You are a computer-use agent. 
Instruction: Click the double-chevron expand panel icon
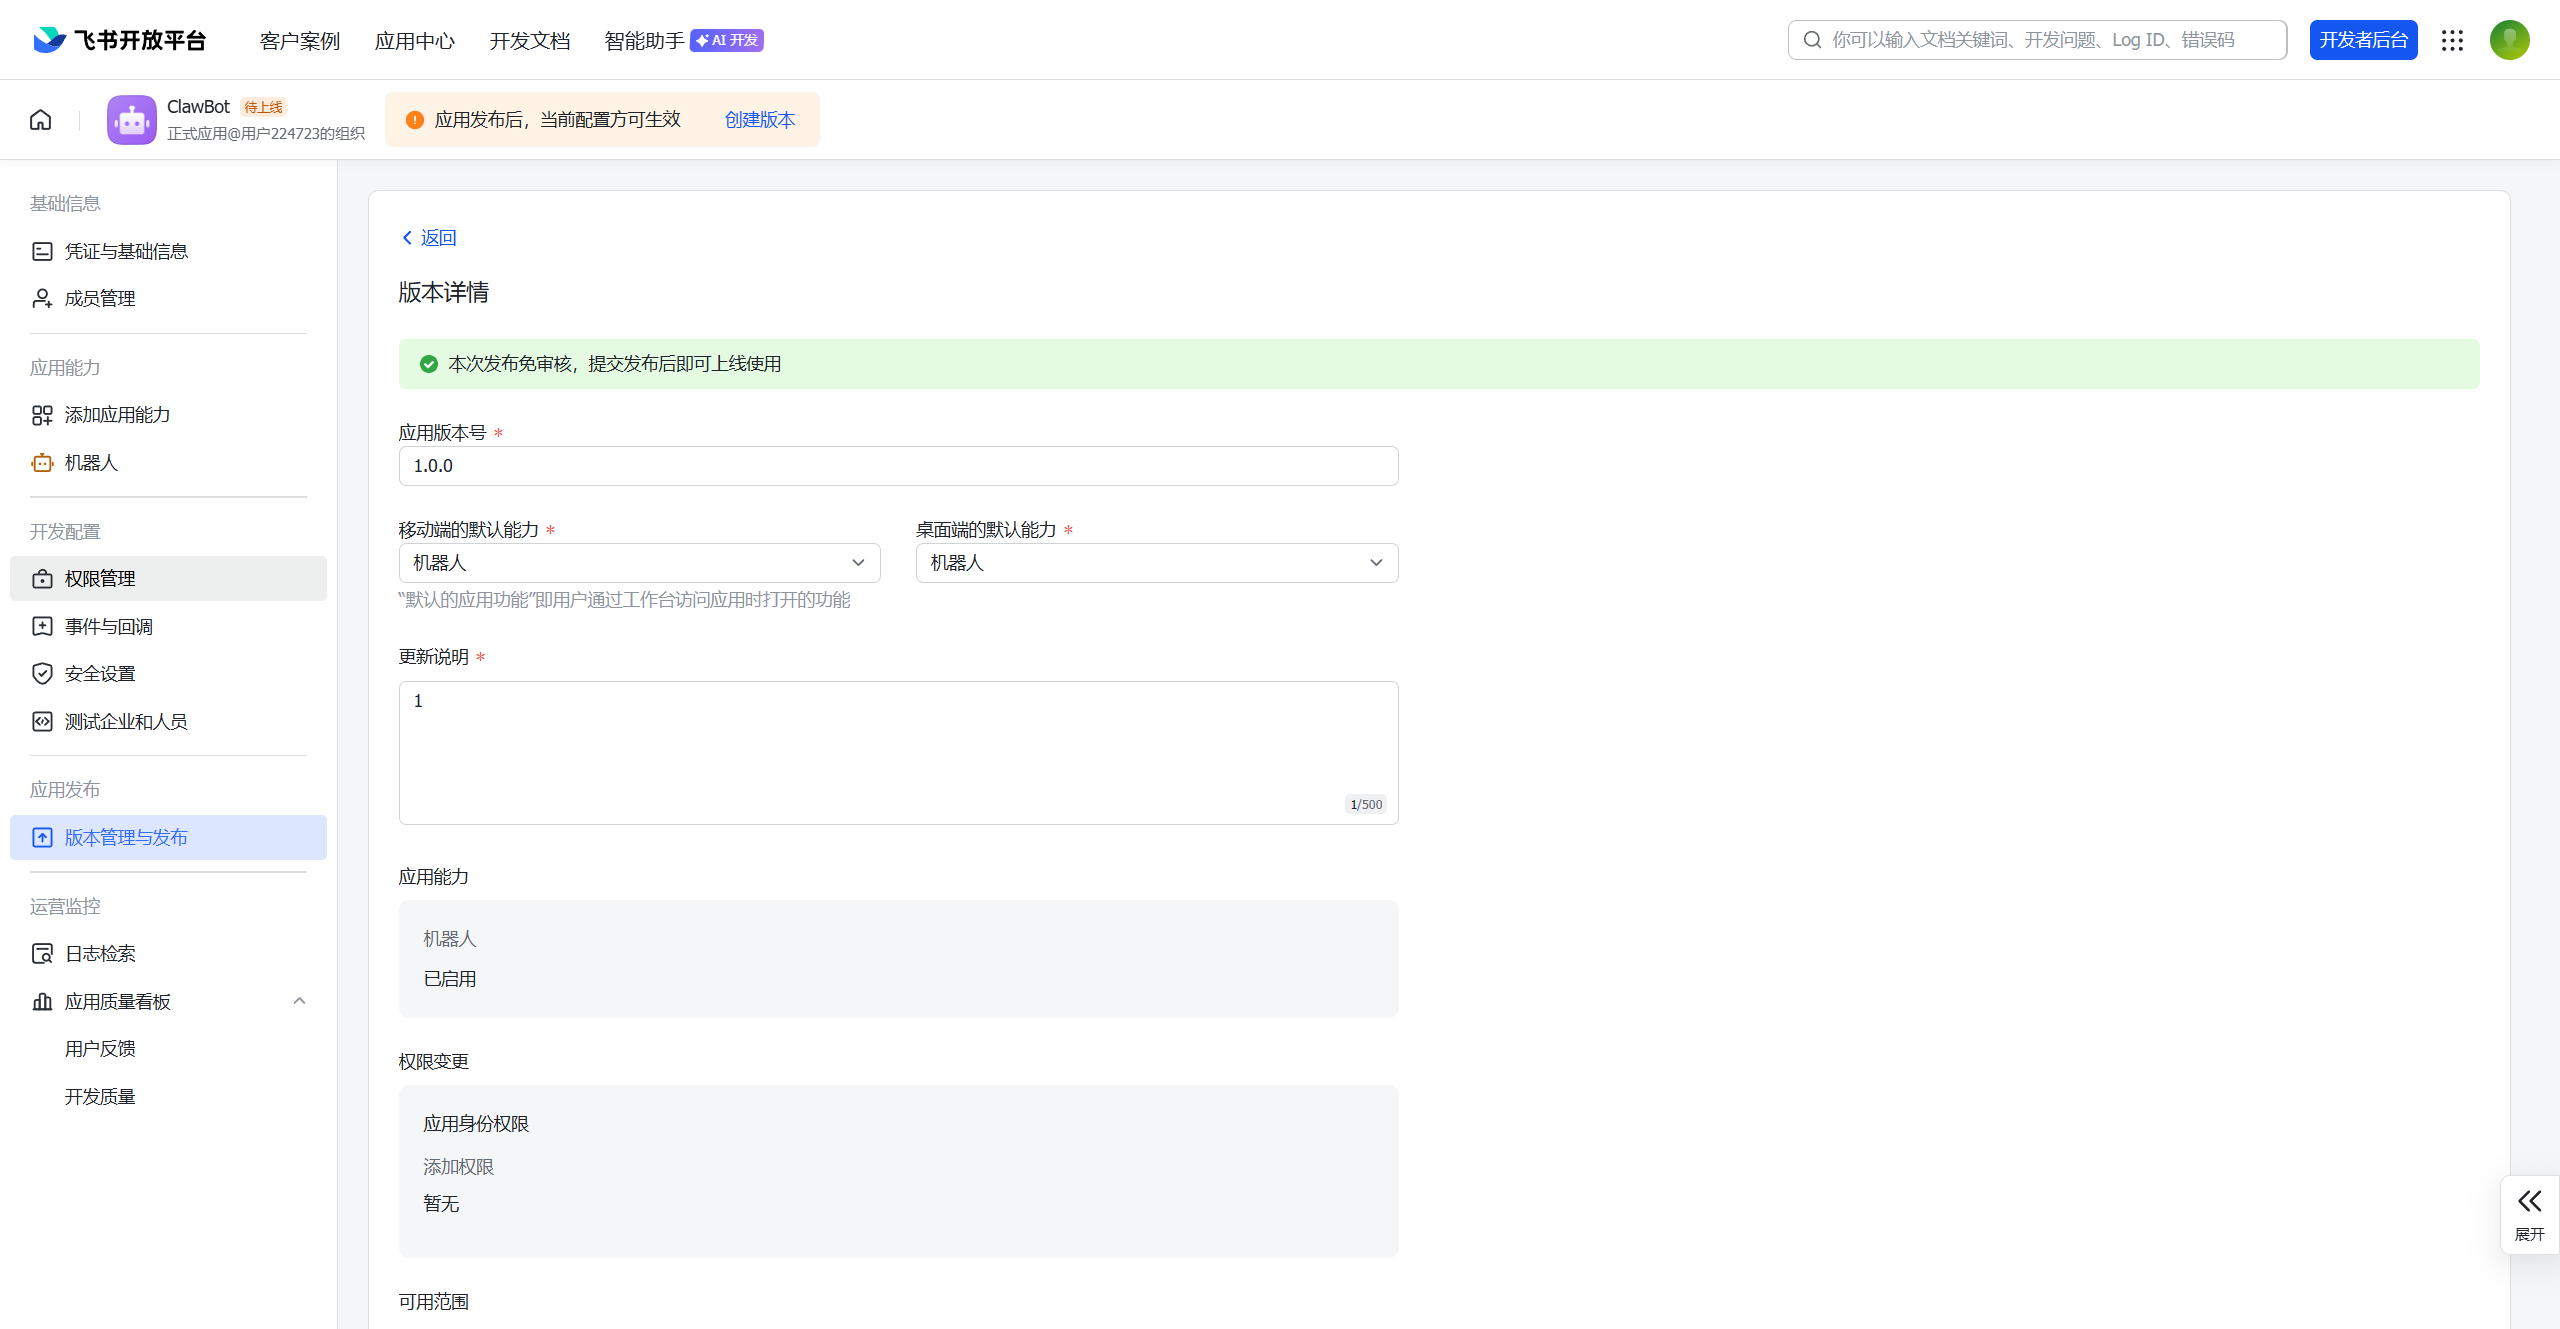click(2529, 1201)
